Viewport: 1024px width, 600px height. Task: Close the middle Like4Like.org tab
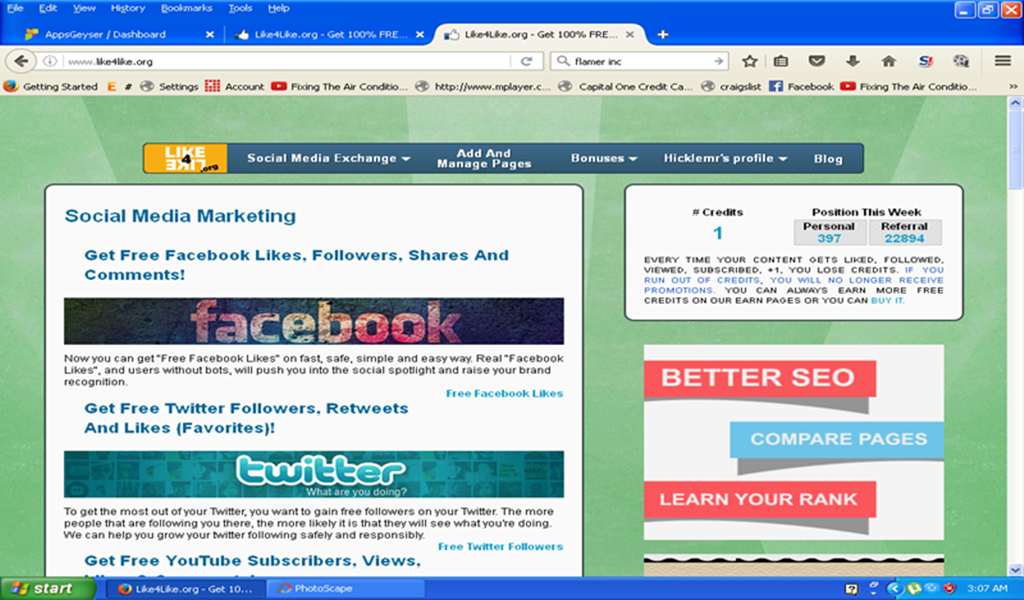pos(420,35)
